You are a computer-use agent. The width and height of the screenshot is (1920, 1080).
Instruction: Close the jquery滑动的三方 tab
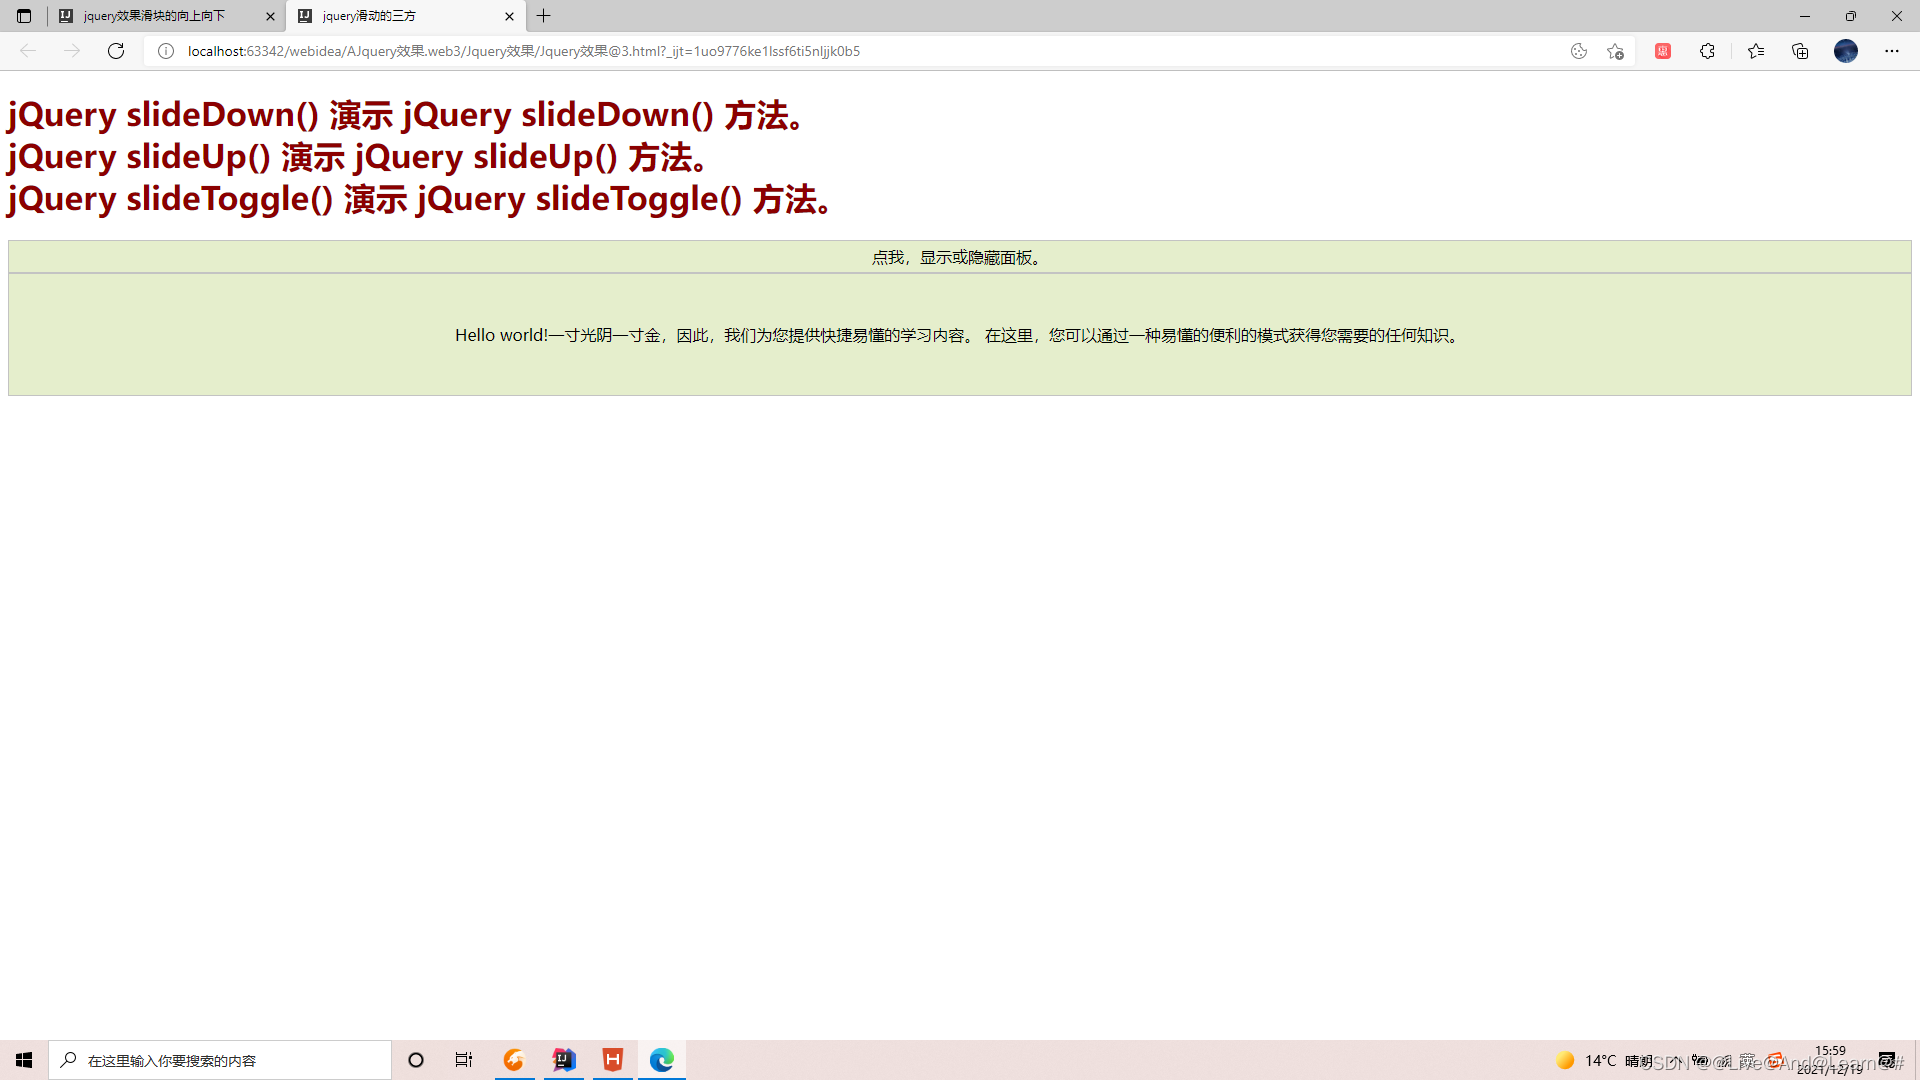(x=509, y=16)
